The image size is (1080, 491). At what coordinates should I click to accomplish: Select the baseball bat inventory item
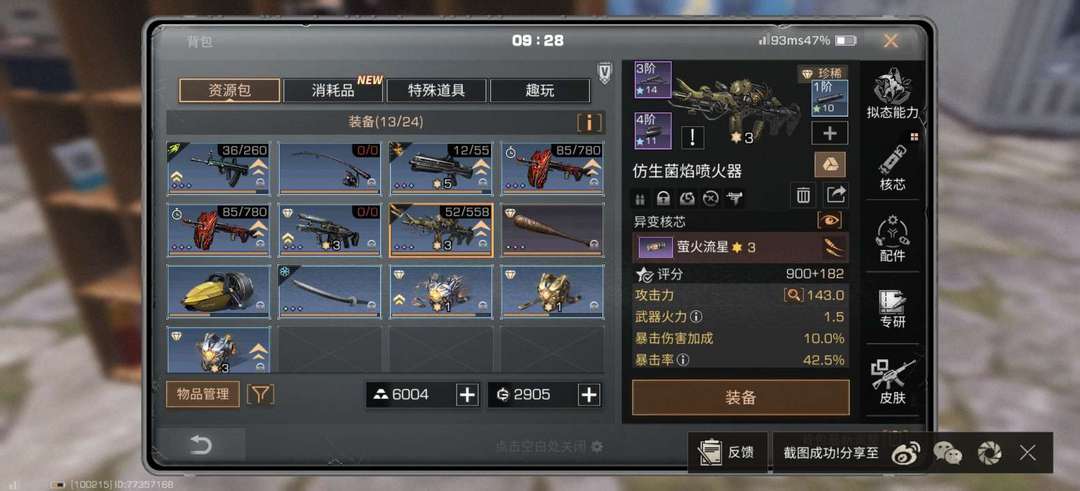pyautogui.click(x=552, y=230)
